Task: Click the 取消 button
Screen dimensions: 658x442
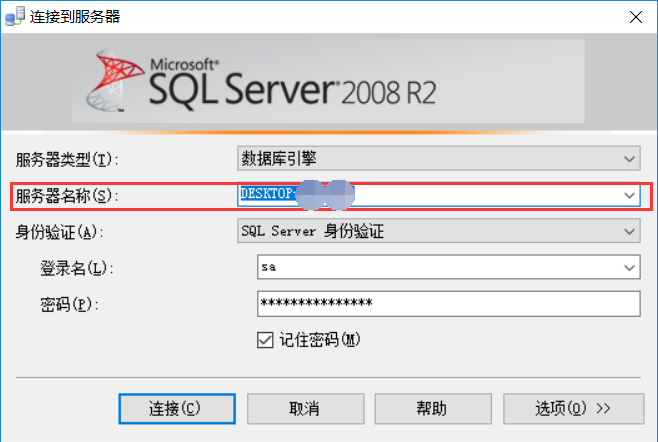Action: point(306,408)
